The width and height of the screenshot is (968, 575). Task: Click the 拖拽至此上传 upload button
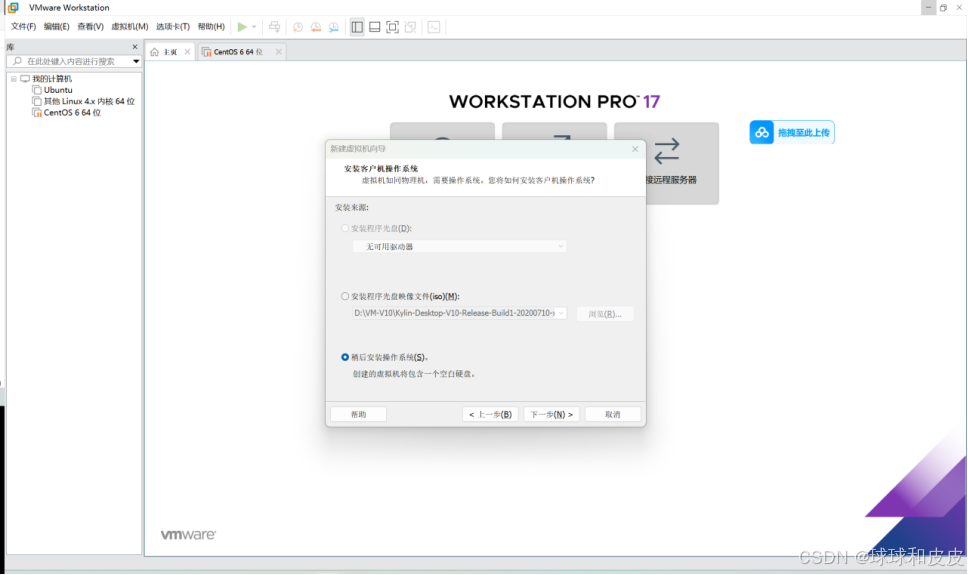[x=792, y=132]
